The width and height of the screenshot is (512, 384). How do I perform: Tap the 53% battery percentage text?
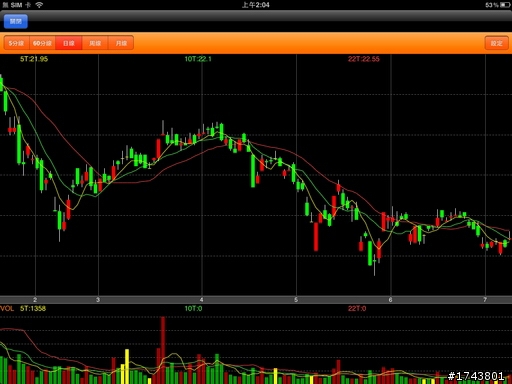click(492, 5)
